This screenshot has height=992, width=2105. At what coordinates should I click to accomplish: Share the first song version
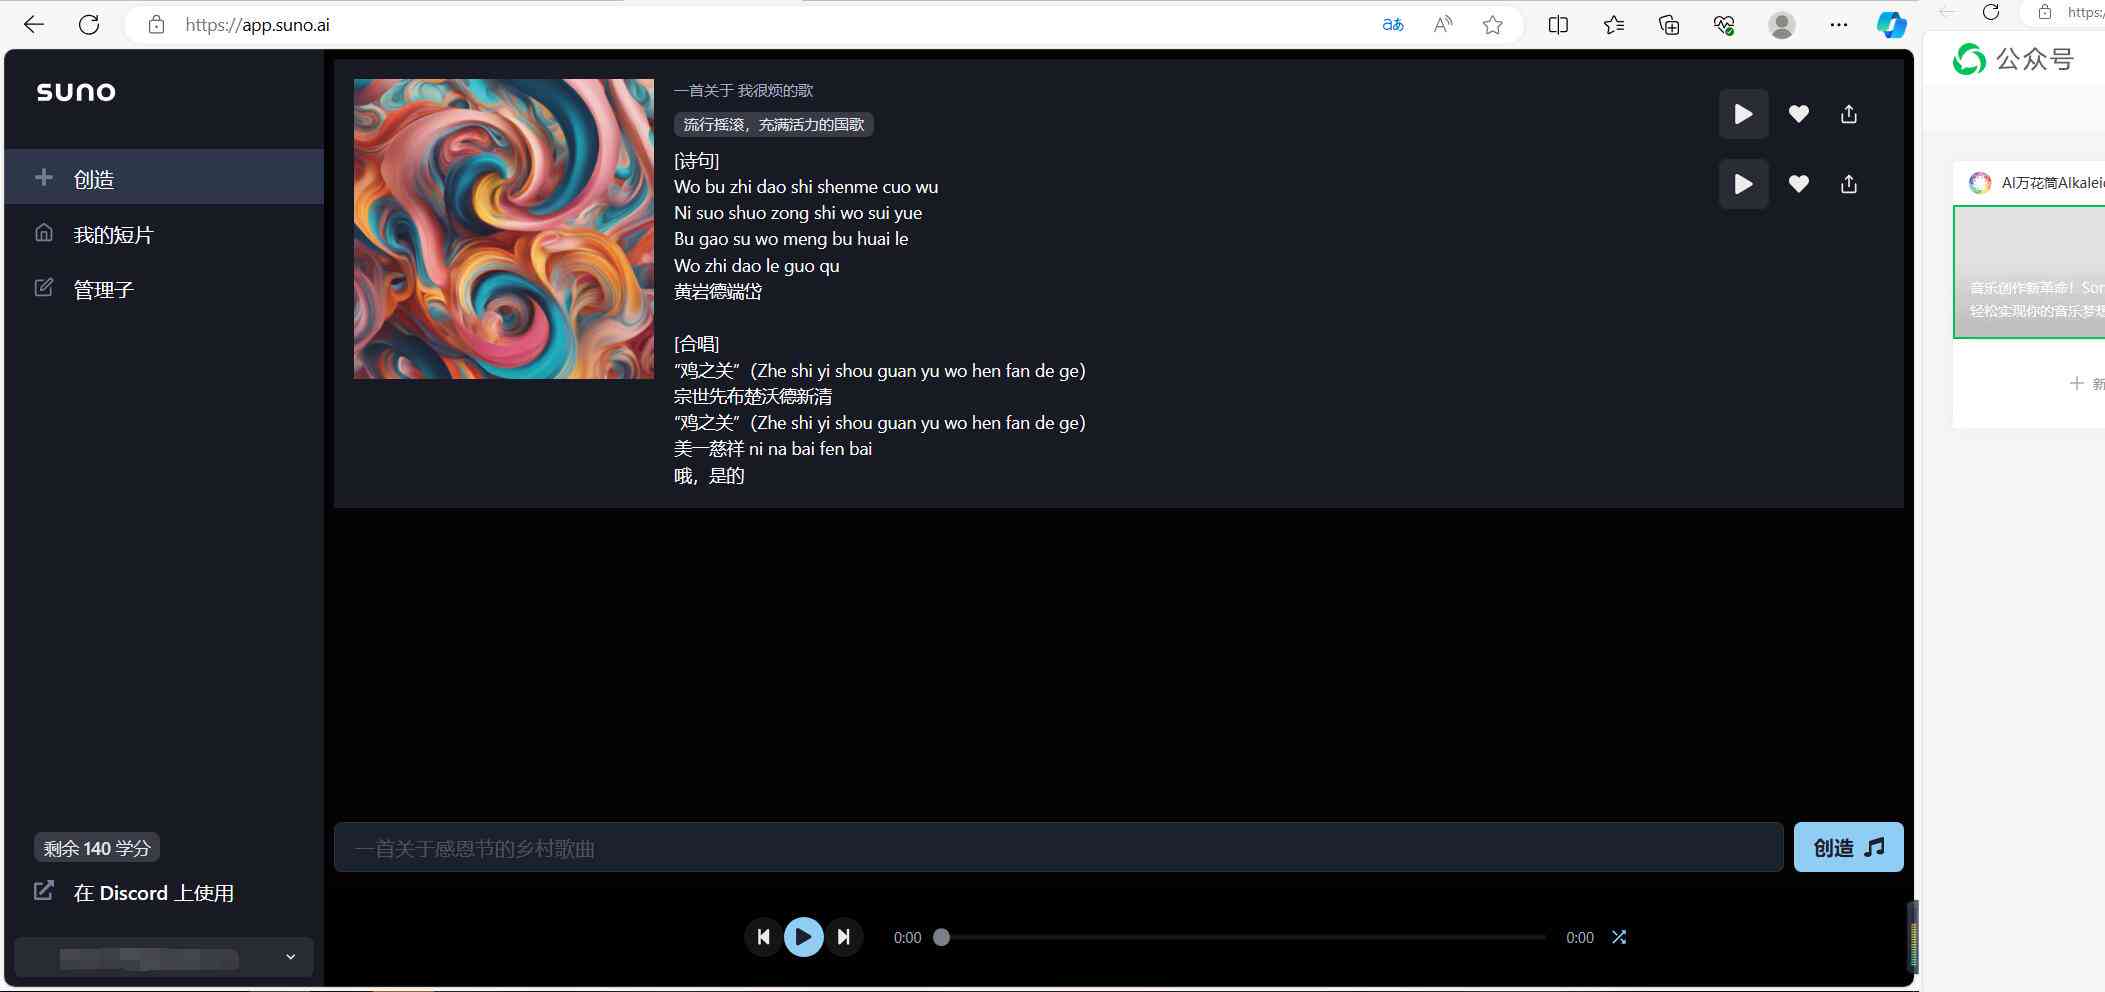(x=1849, y=114)
